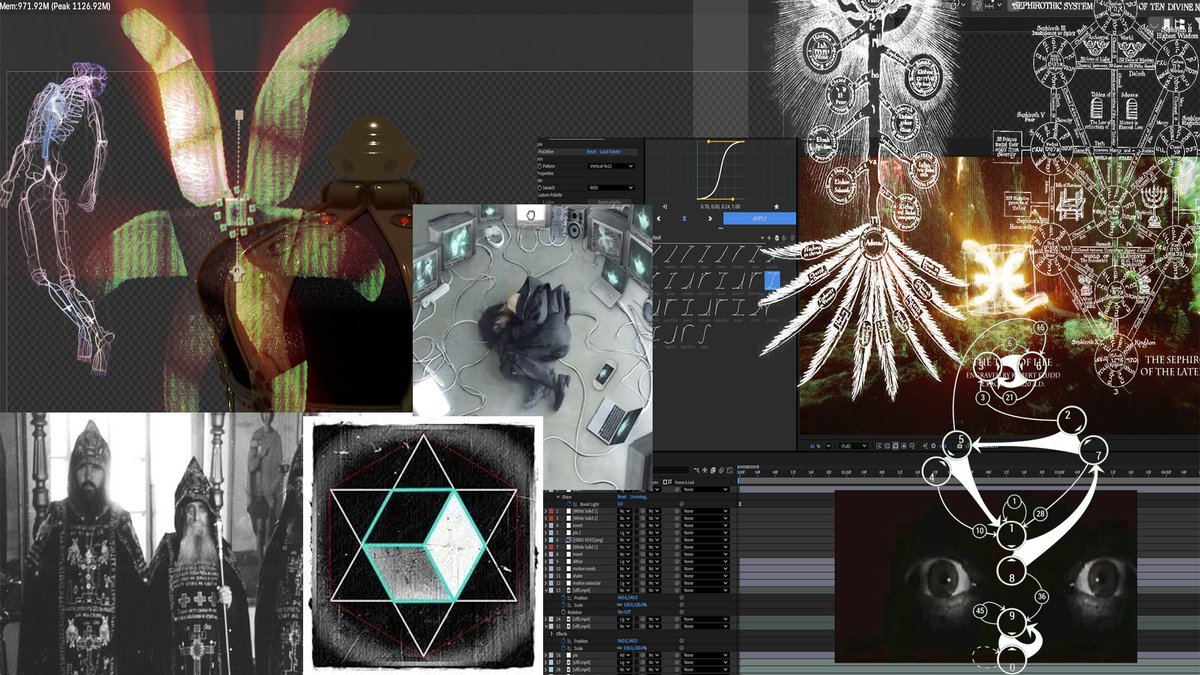Click the lower yellow bezier handle on curve
Viewport: 1200px width, 675px height.
(x=733, y=199)
